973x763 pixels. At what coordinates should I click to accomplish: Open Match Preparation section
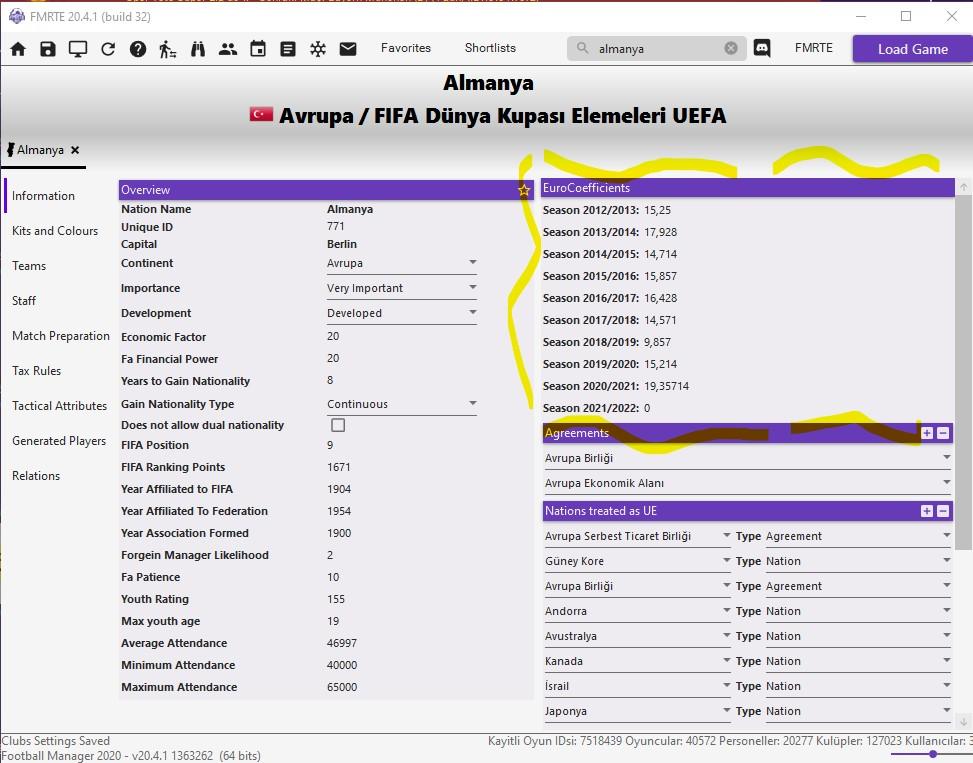pyautogui.click(x=61, y=336)
